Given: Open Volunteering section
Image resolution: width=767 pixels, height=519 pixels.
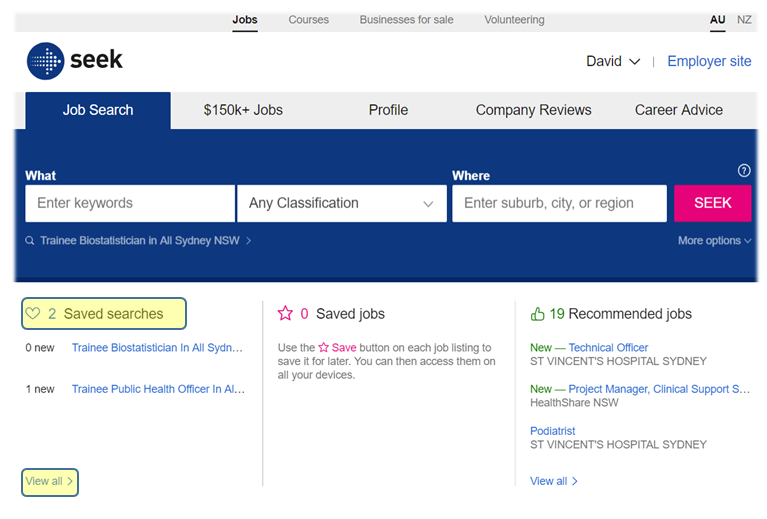Looking at the screenshot, I should click(x=514, y=20).
